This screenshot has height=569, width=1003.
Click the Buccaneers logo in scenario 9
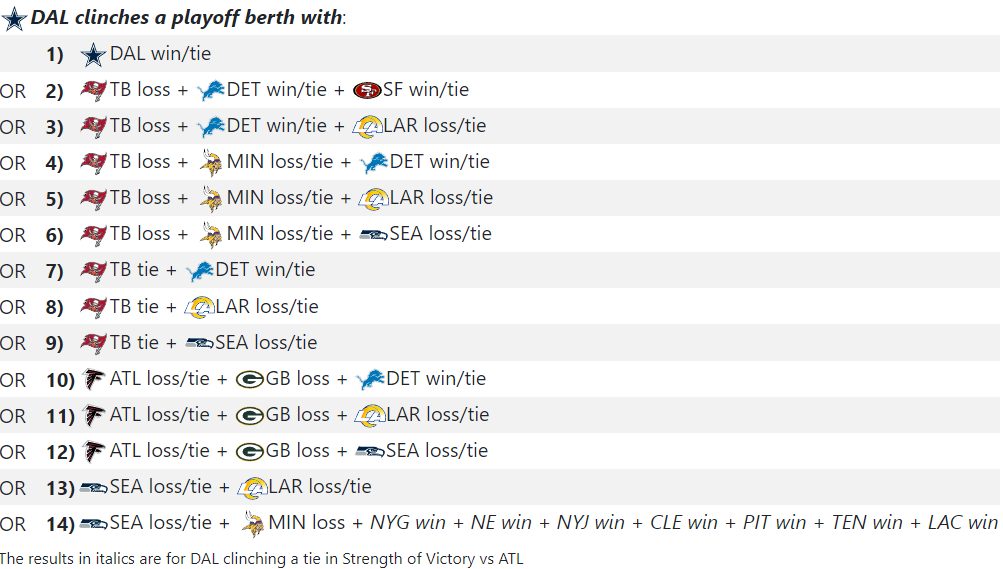coord(93,343)
